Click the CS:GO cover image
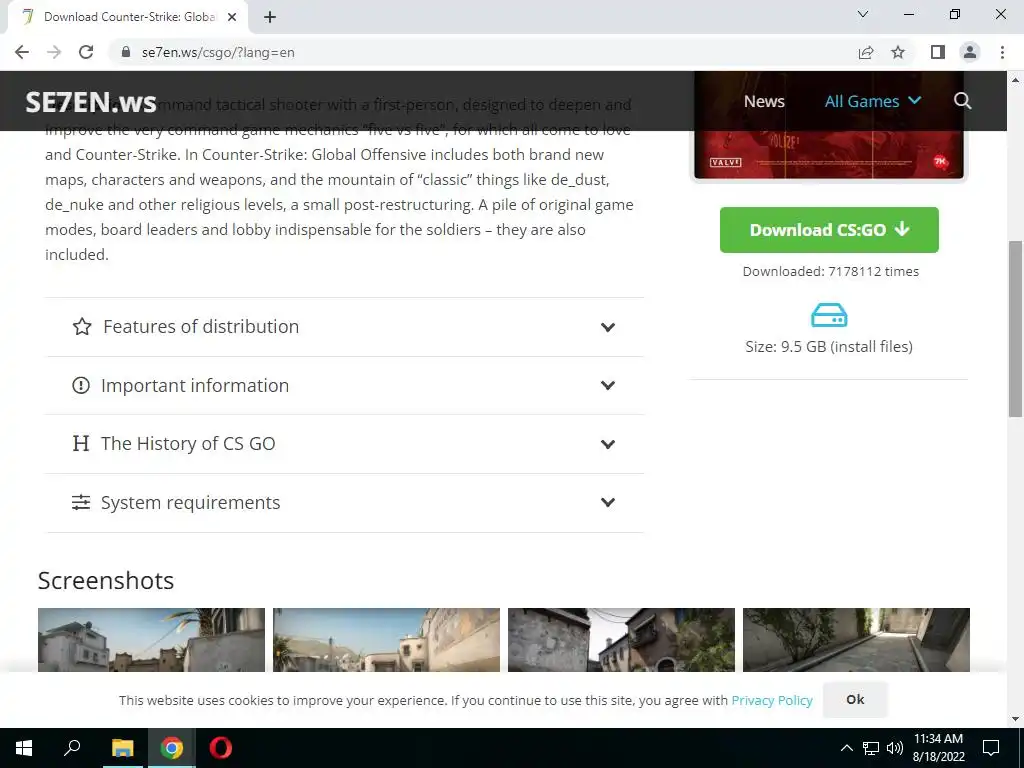This screenshot has height=768, width=1024. pos(829,125)
